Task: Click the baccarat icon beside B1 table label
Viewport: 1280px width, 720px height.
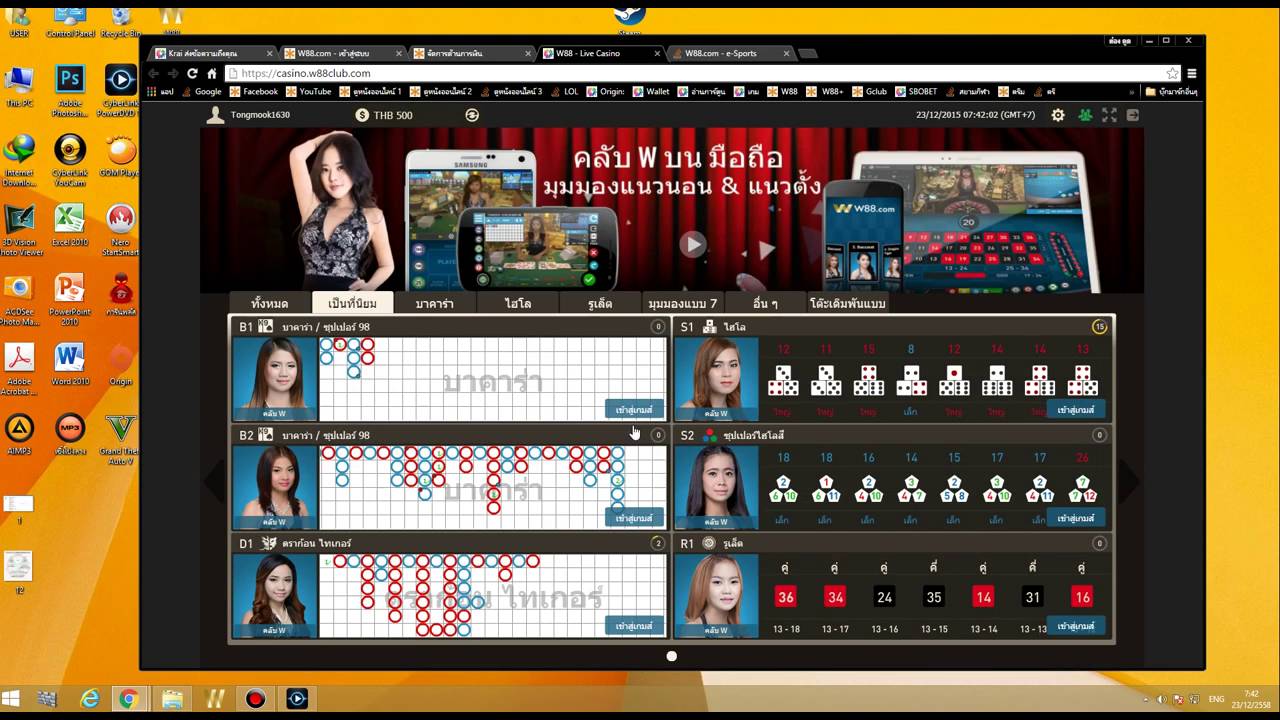Action: pyautogui.click(x=266, y=326)
